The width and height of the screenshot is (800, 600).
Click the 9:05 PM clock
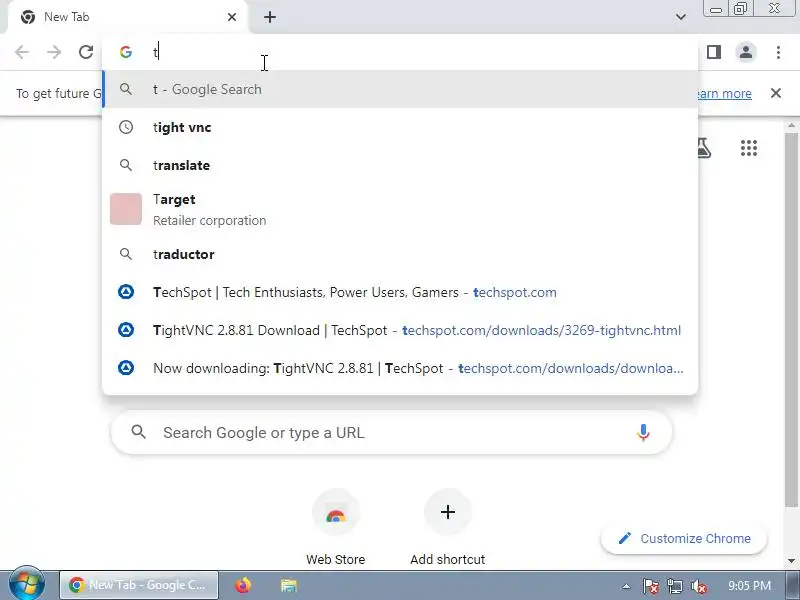pos(749,585)
